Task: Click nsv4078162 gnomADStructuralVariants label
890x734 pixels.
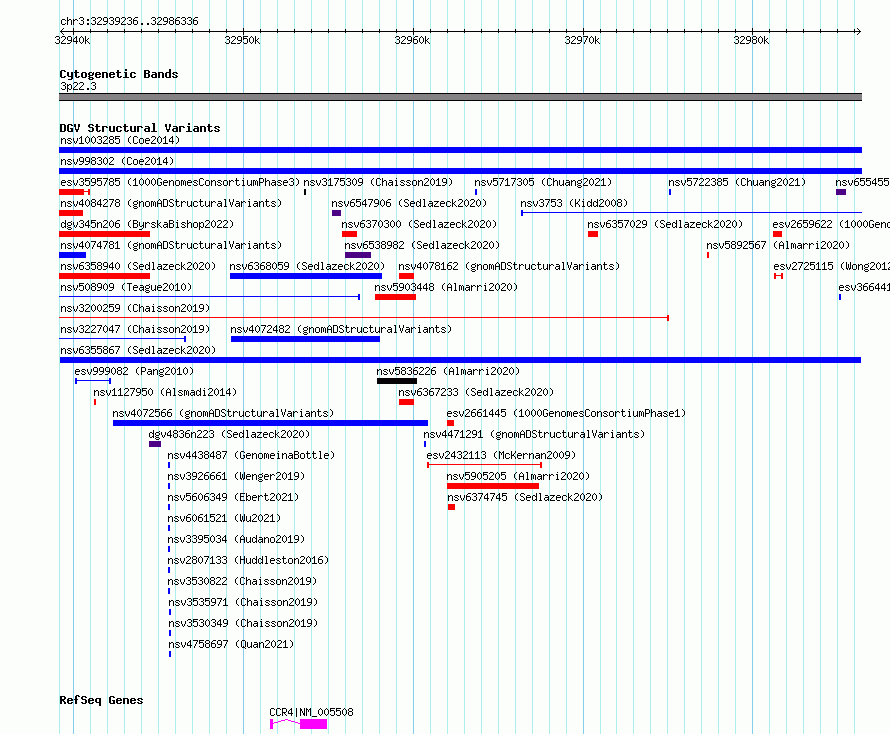Action: 509,266
